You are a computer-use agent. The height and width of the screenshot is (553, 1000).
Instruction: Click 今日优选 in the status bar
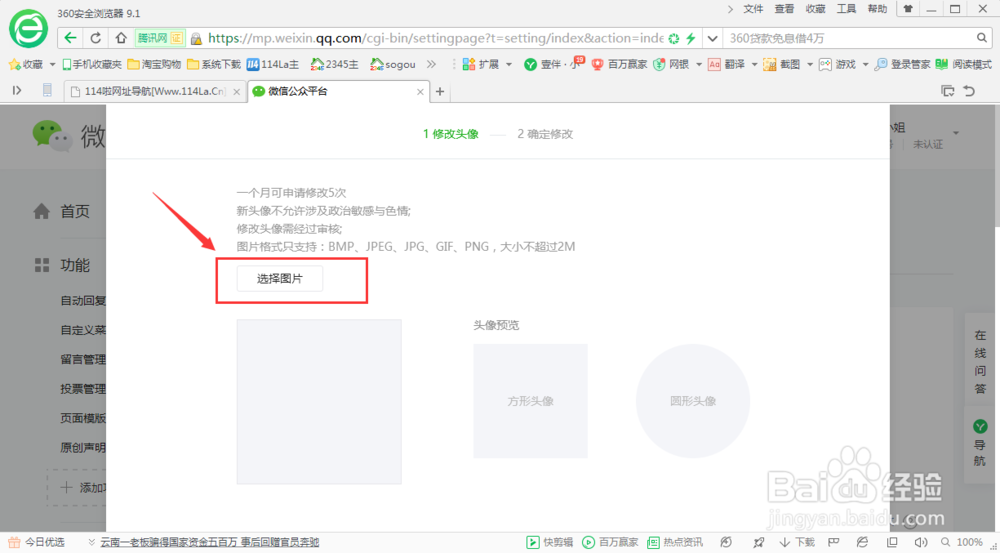36,542
